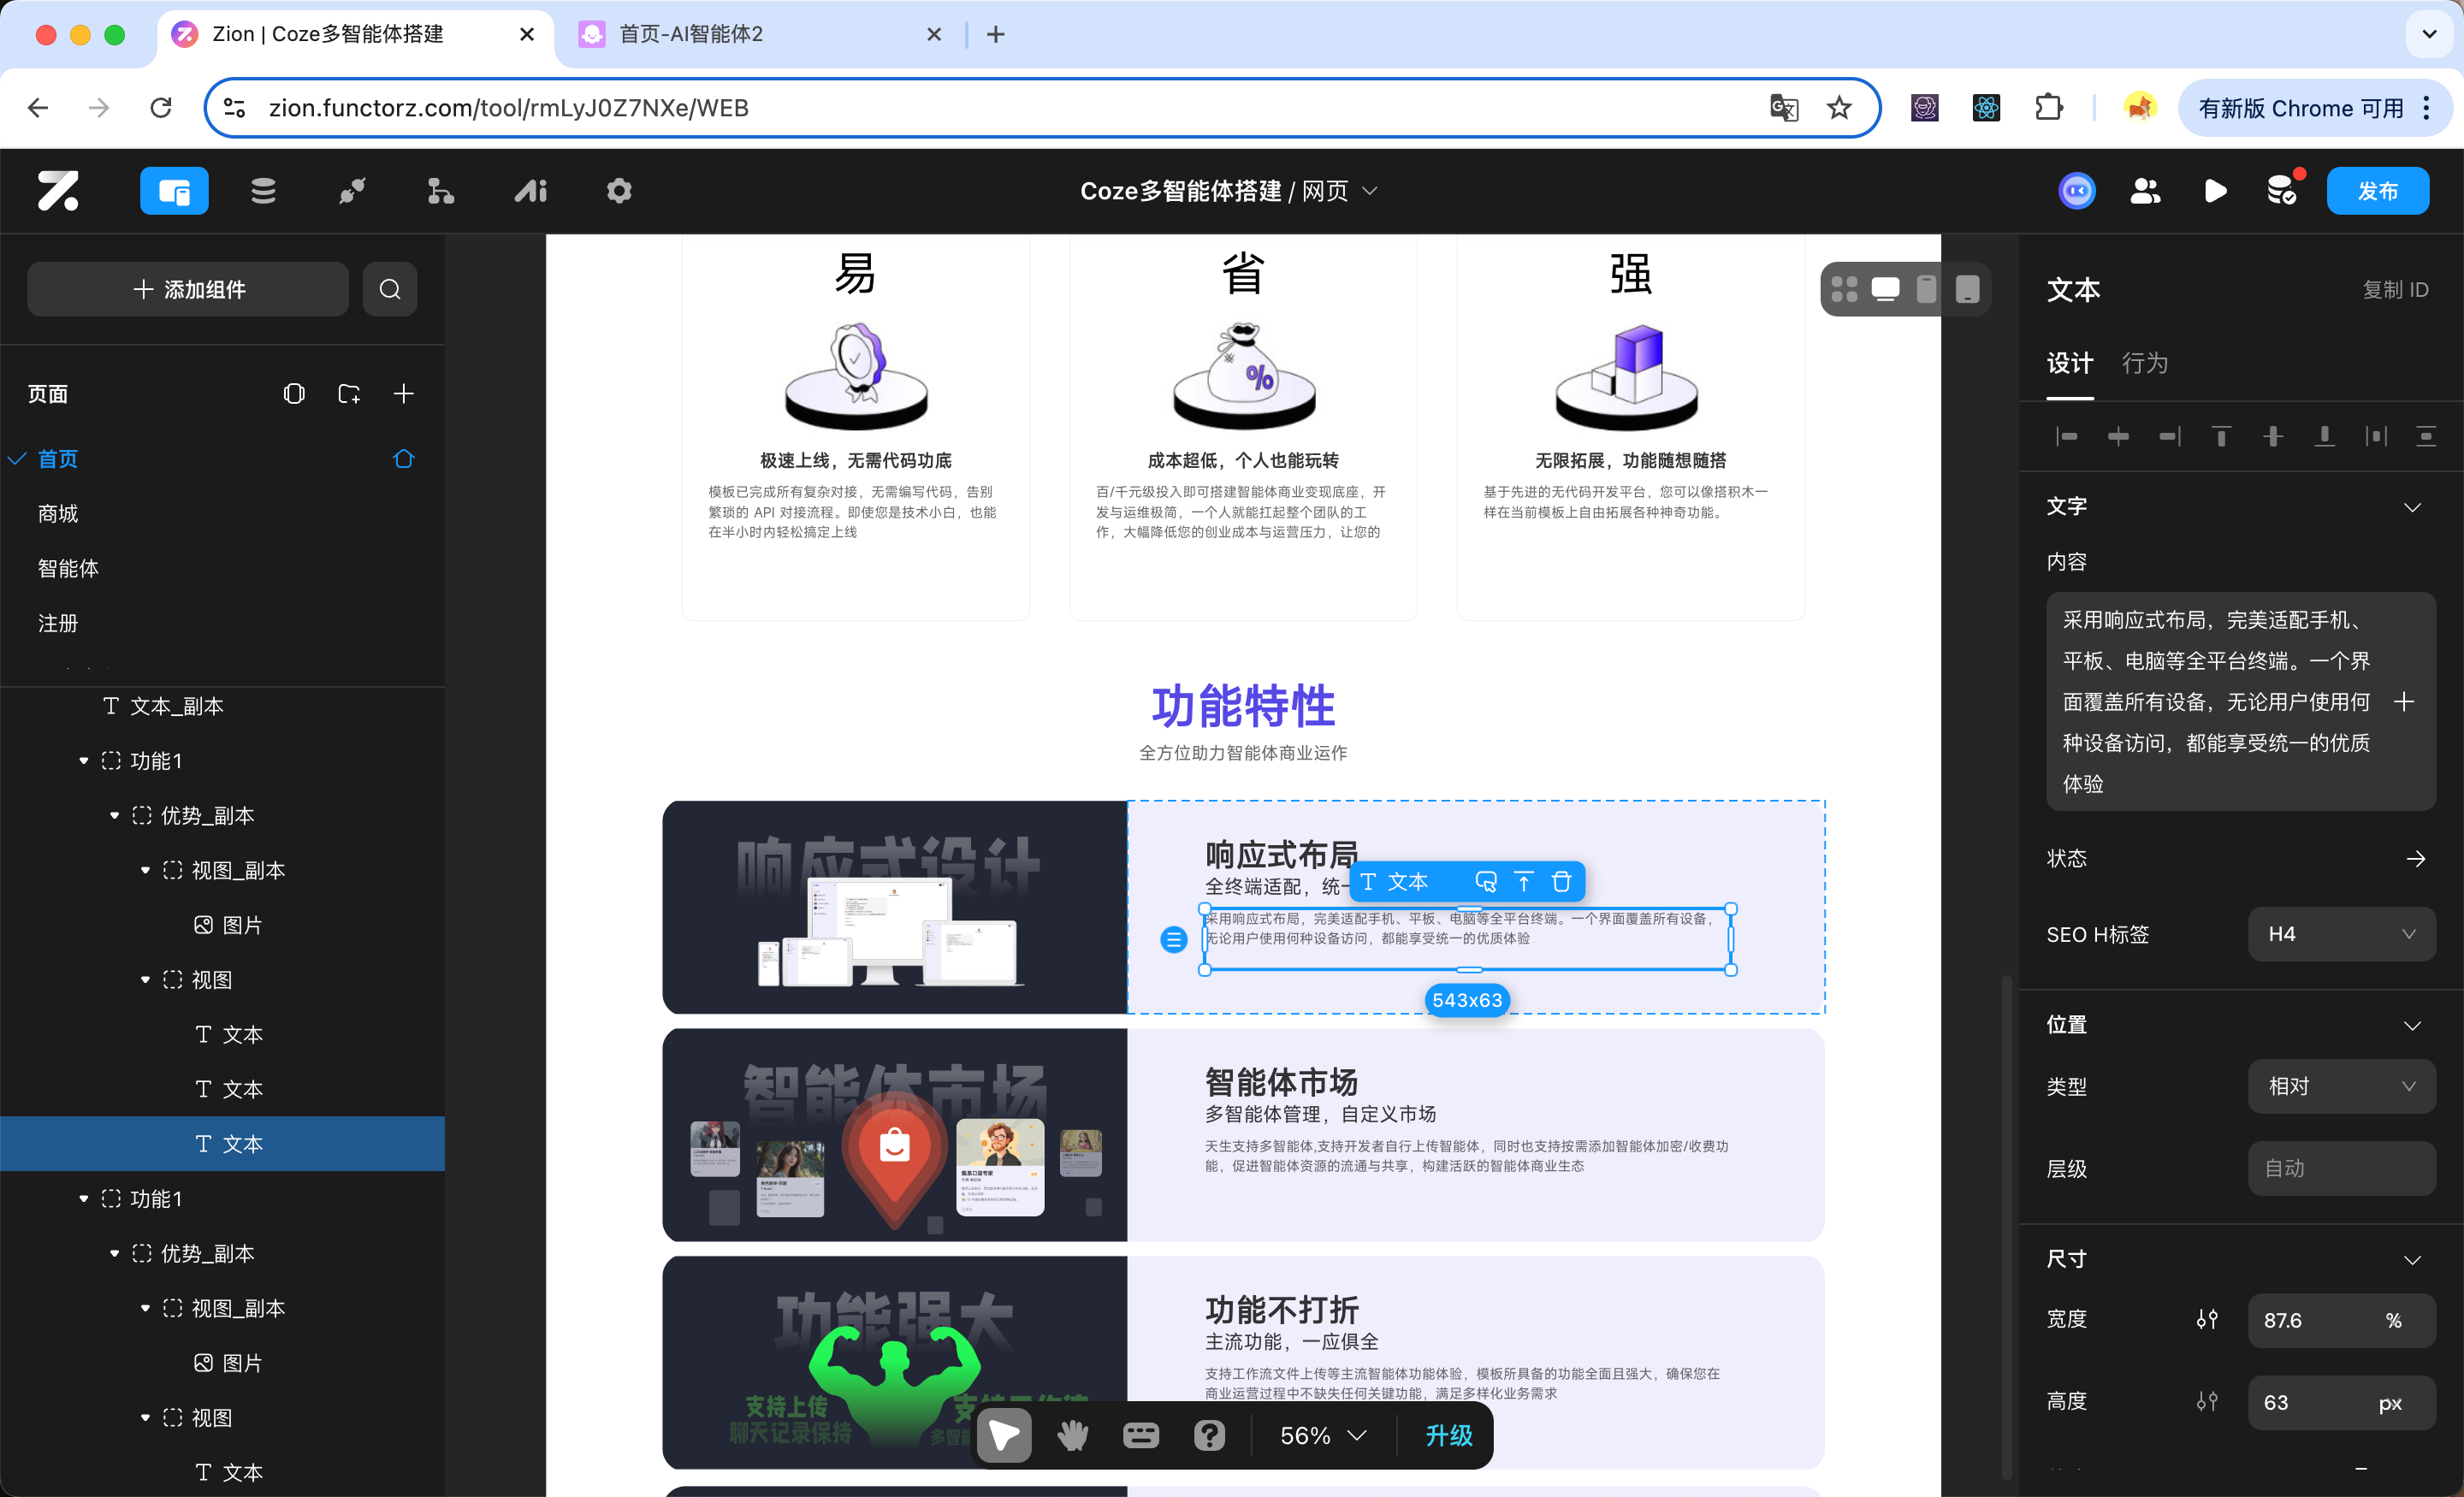Open the 类型 相对 dropdown

[x=2341, y=1085]
